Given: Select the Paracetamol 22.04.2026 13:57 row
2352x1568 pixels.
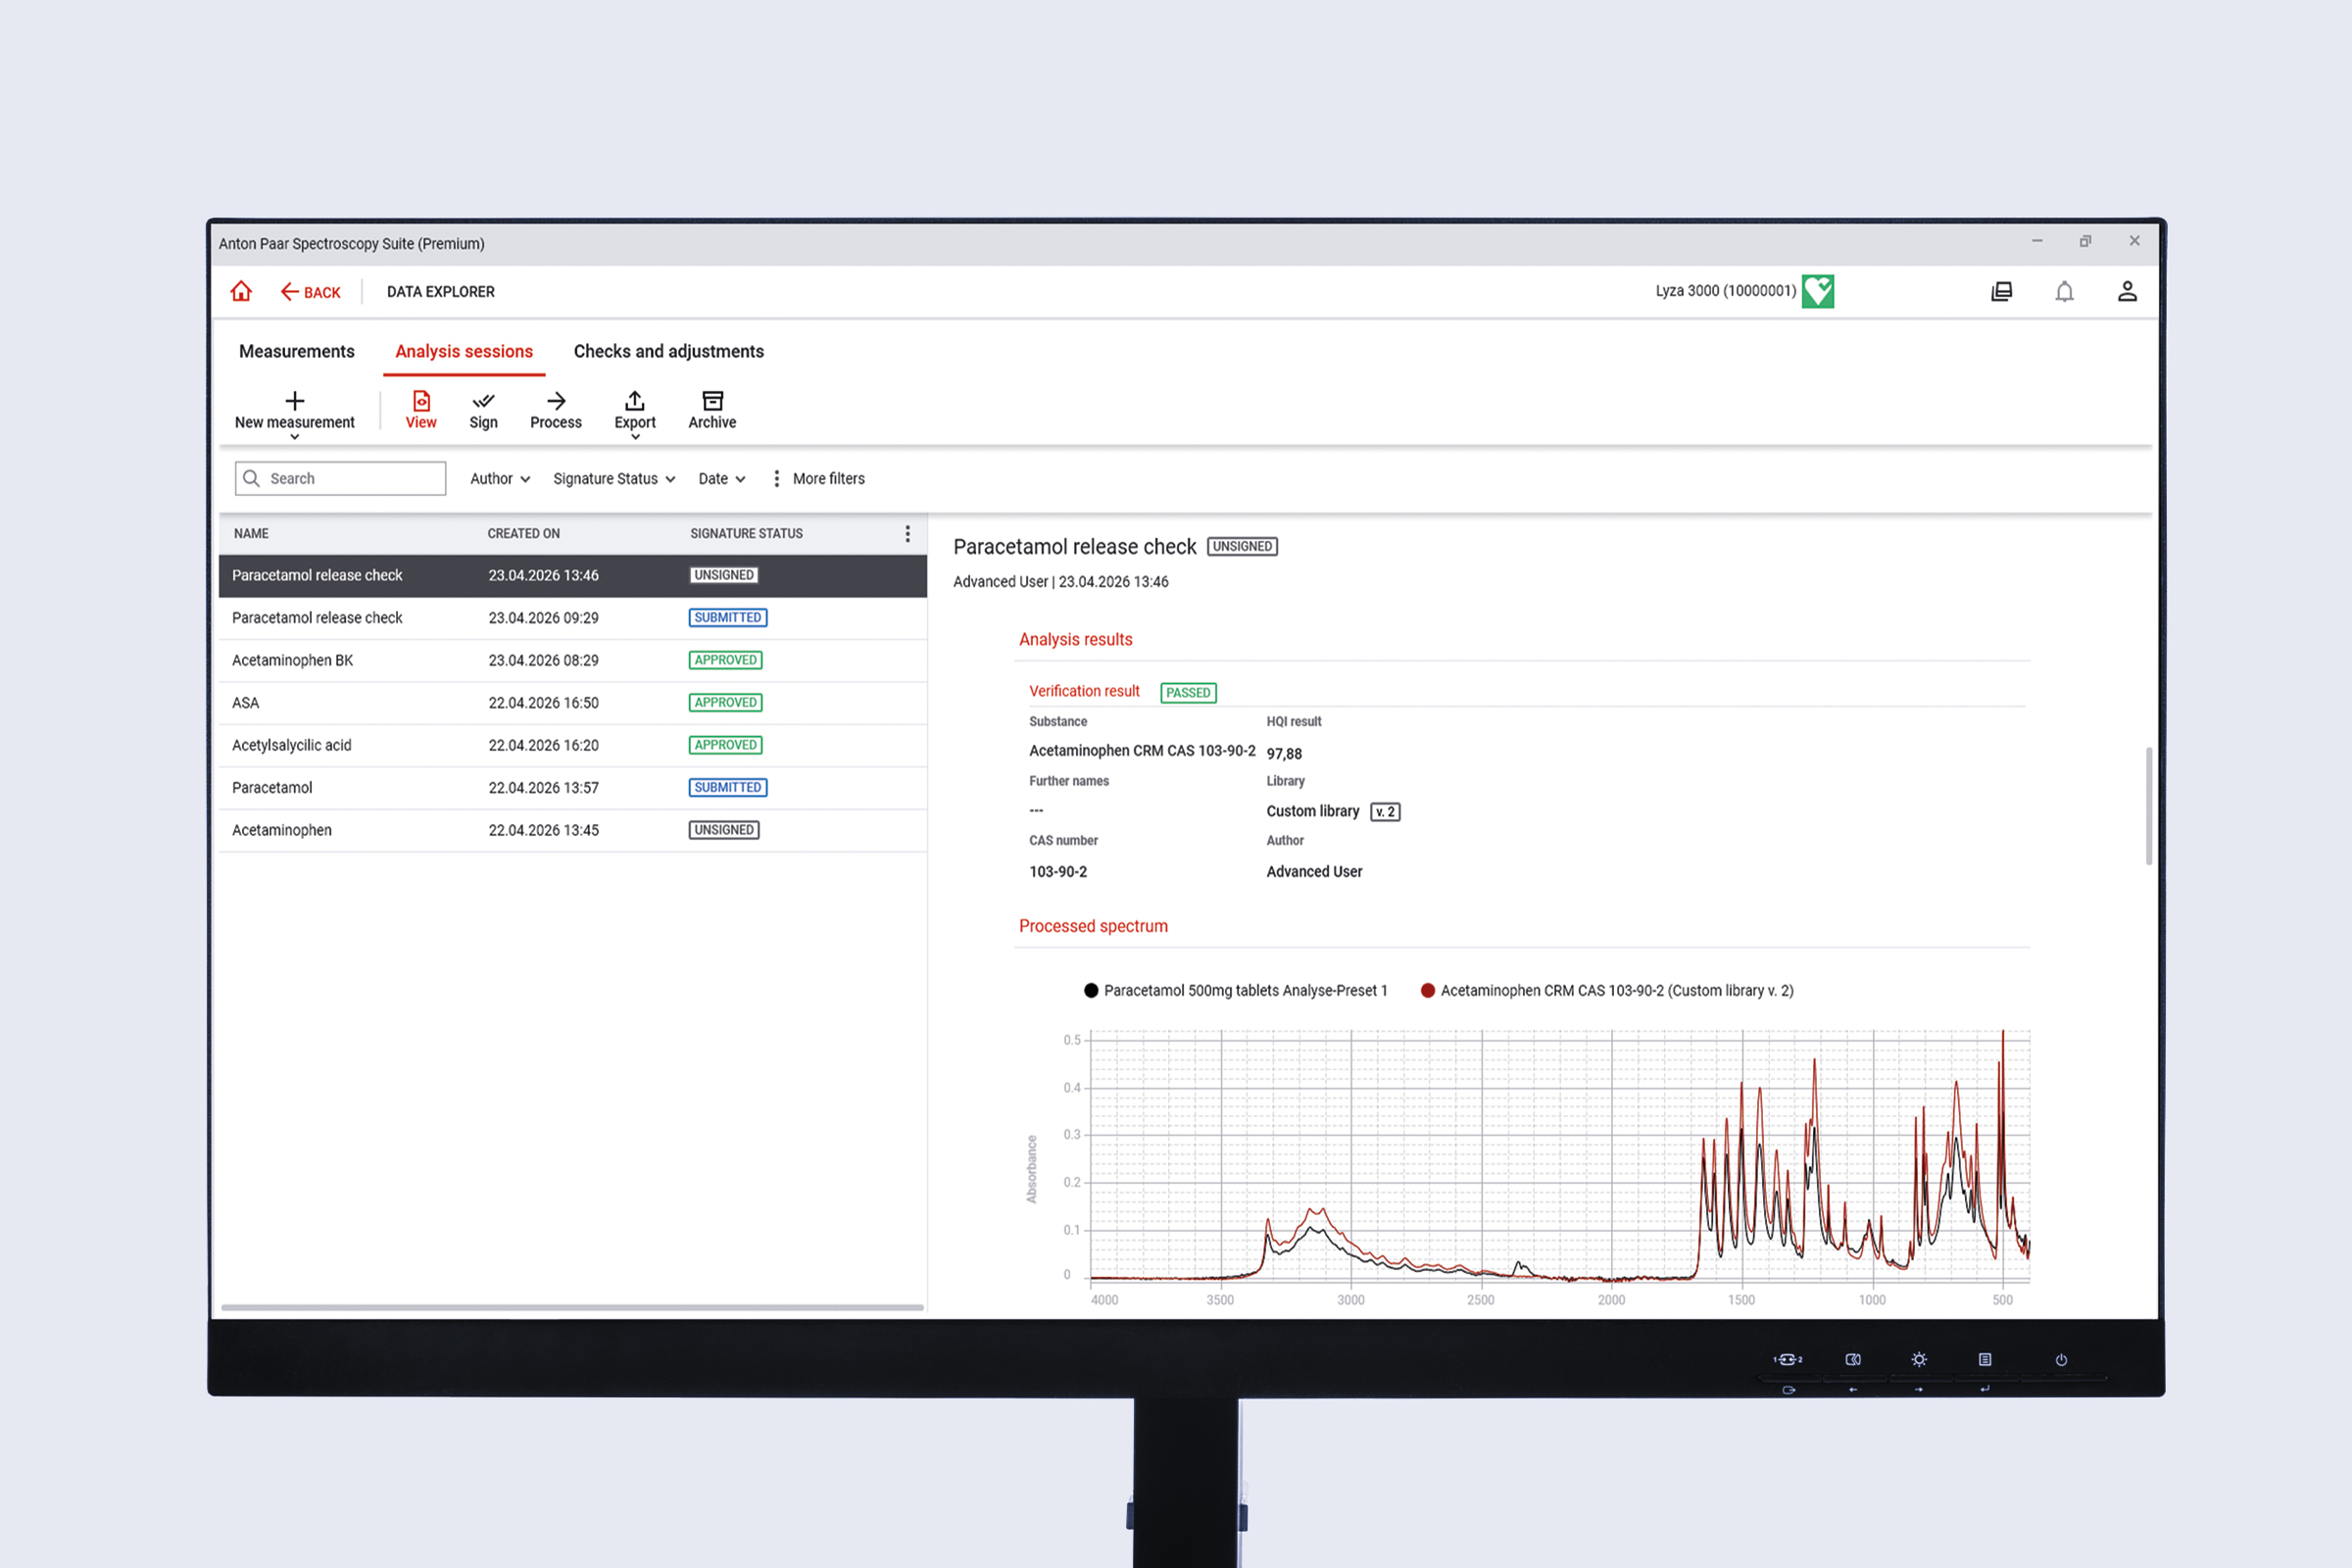Looking at the screenshot, I should (x=573, y=788).
